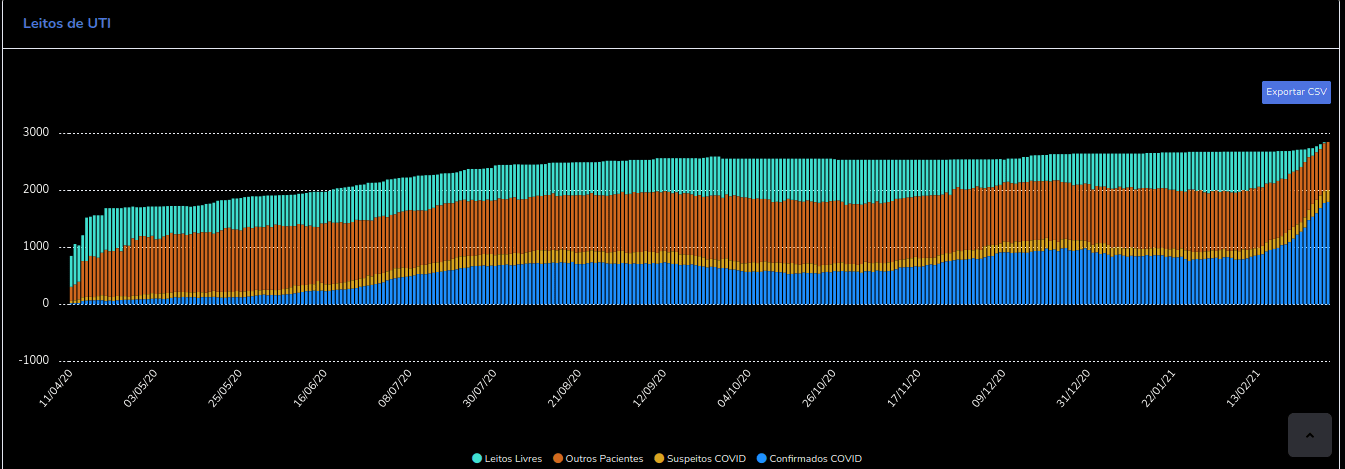
Task: Toggle the Suspeitos COVID legend entry
Action: coord(700,459)
